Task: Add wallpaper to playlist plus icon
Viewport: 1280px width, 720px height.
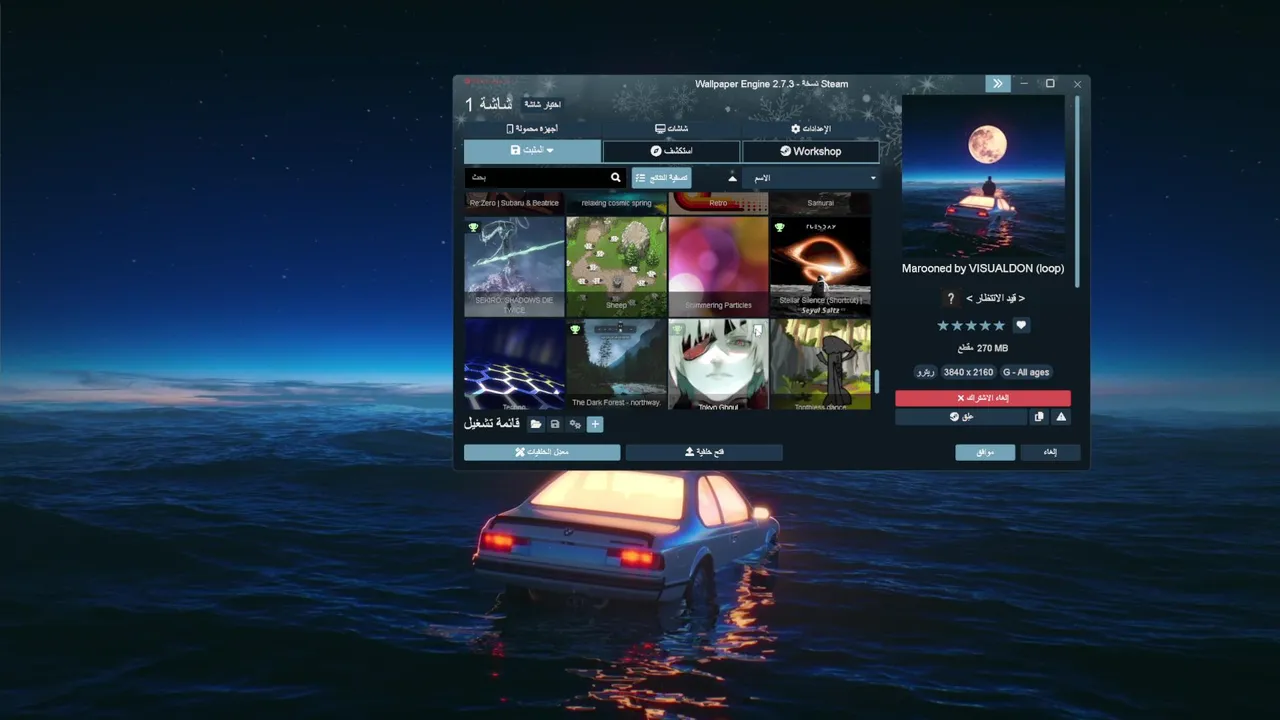Action: [x=595, y=424]
